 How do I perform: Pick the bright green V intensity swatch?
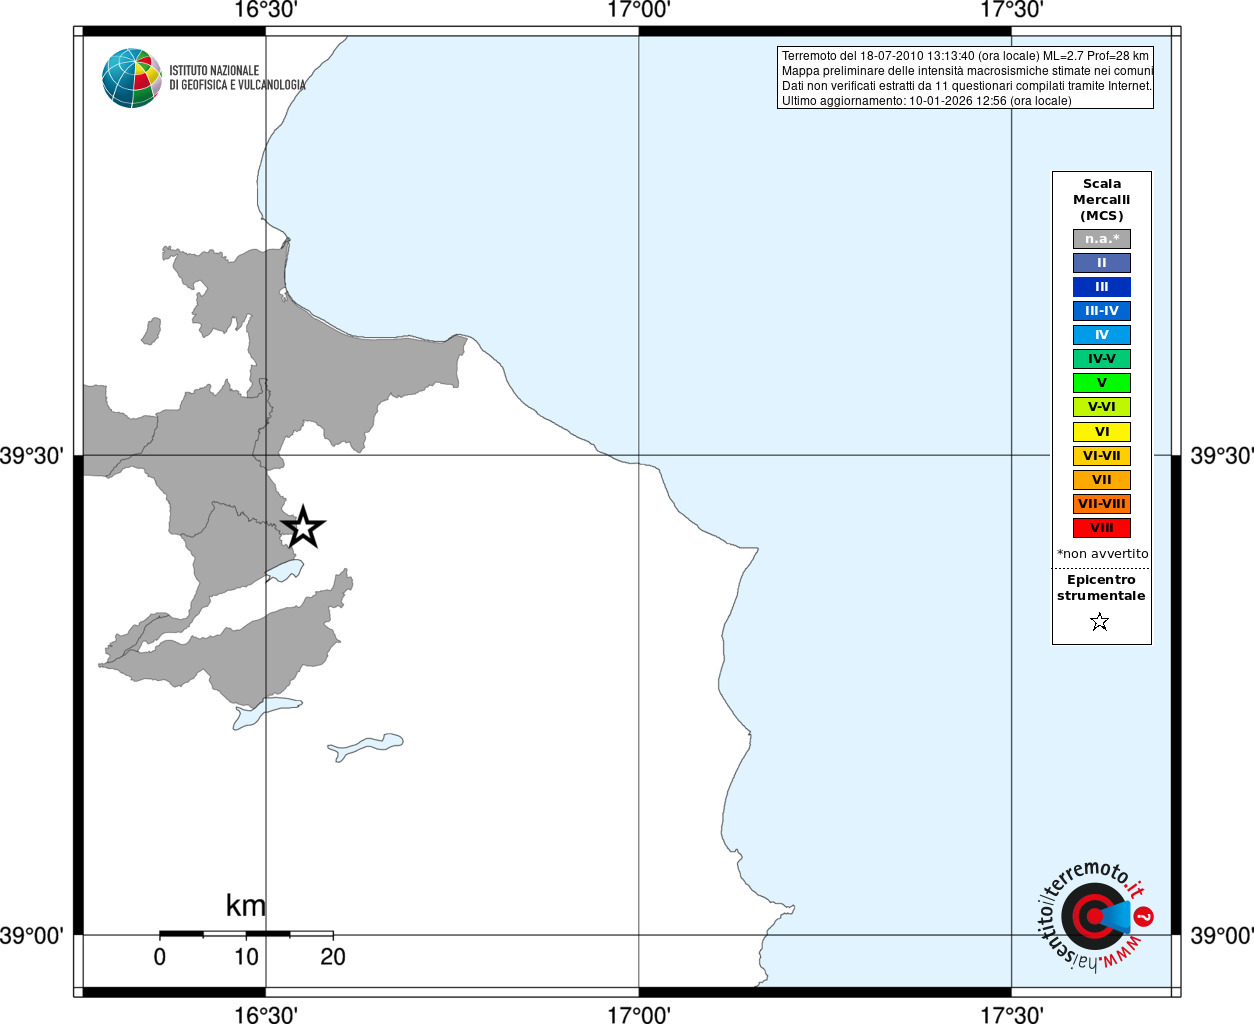coord(1101,383)
